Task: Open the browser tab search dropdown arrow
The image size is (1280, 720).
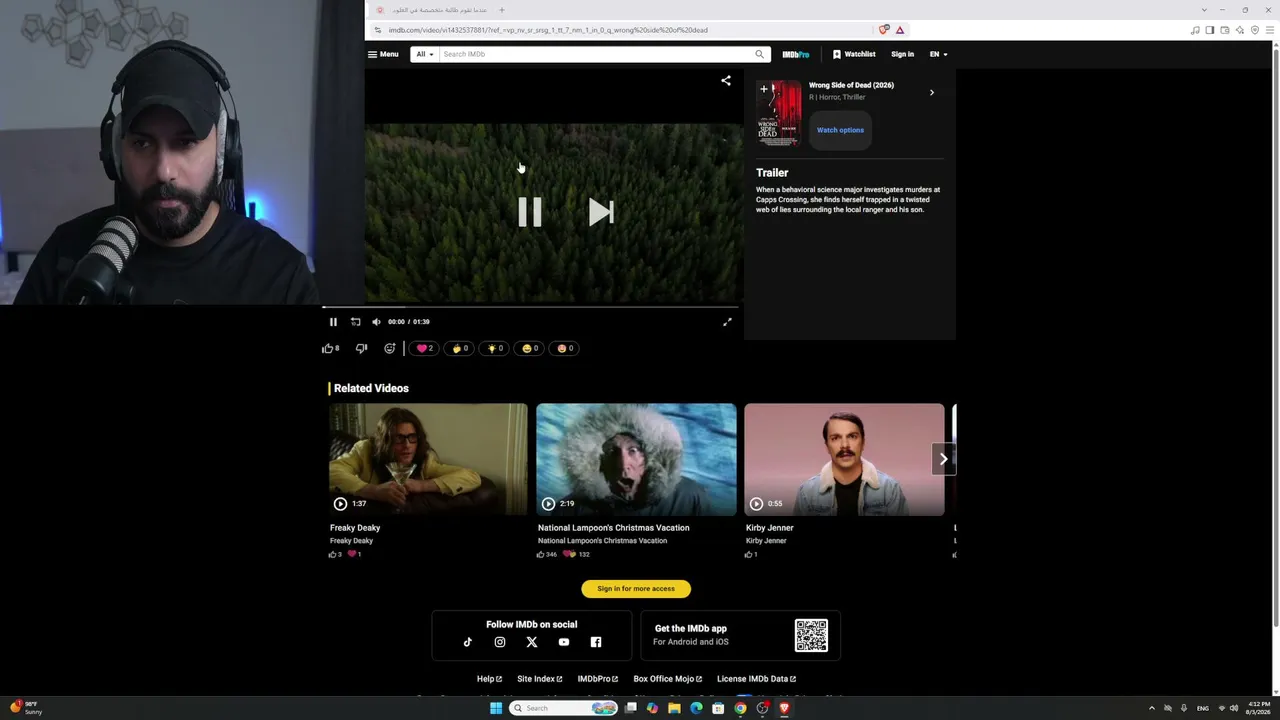Action: [1204, 10]
